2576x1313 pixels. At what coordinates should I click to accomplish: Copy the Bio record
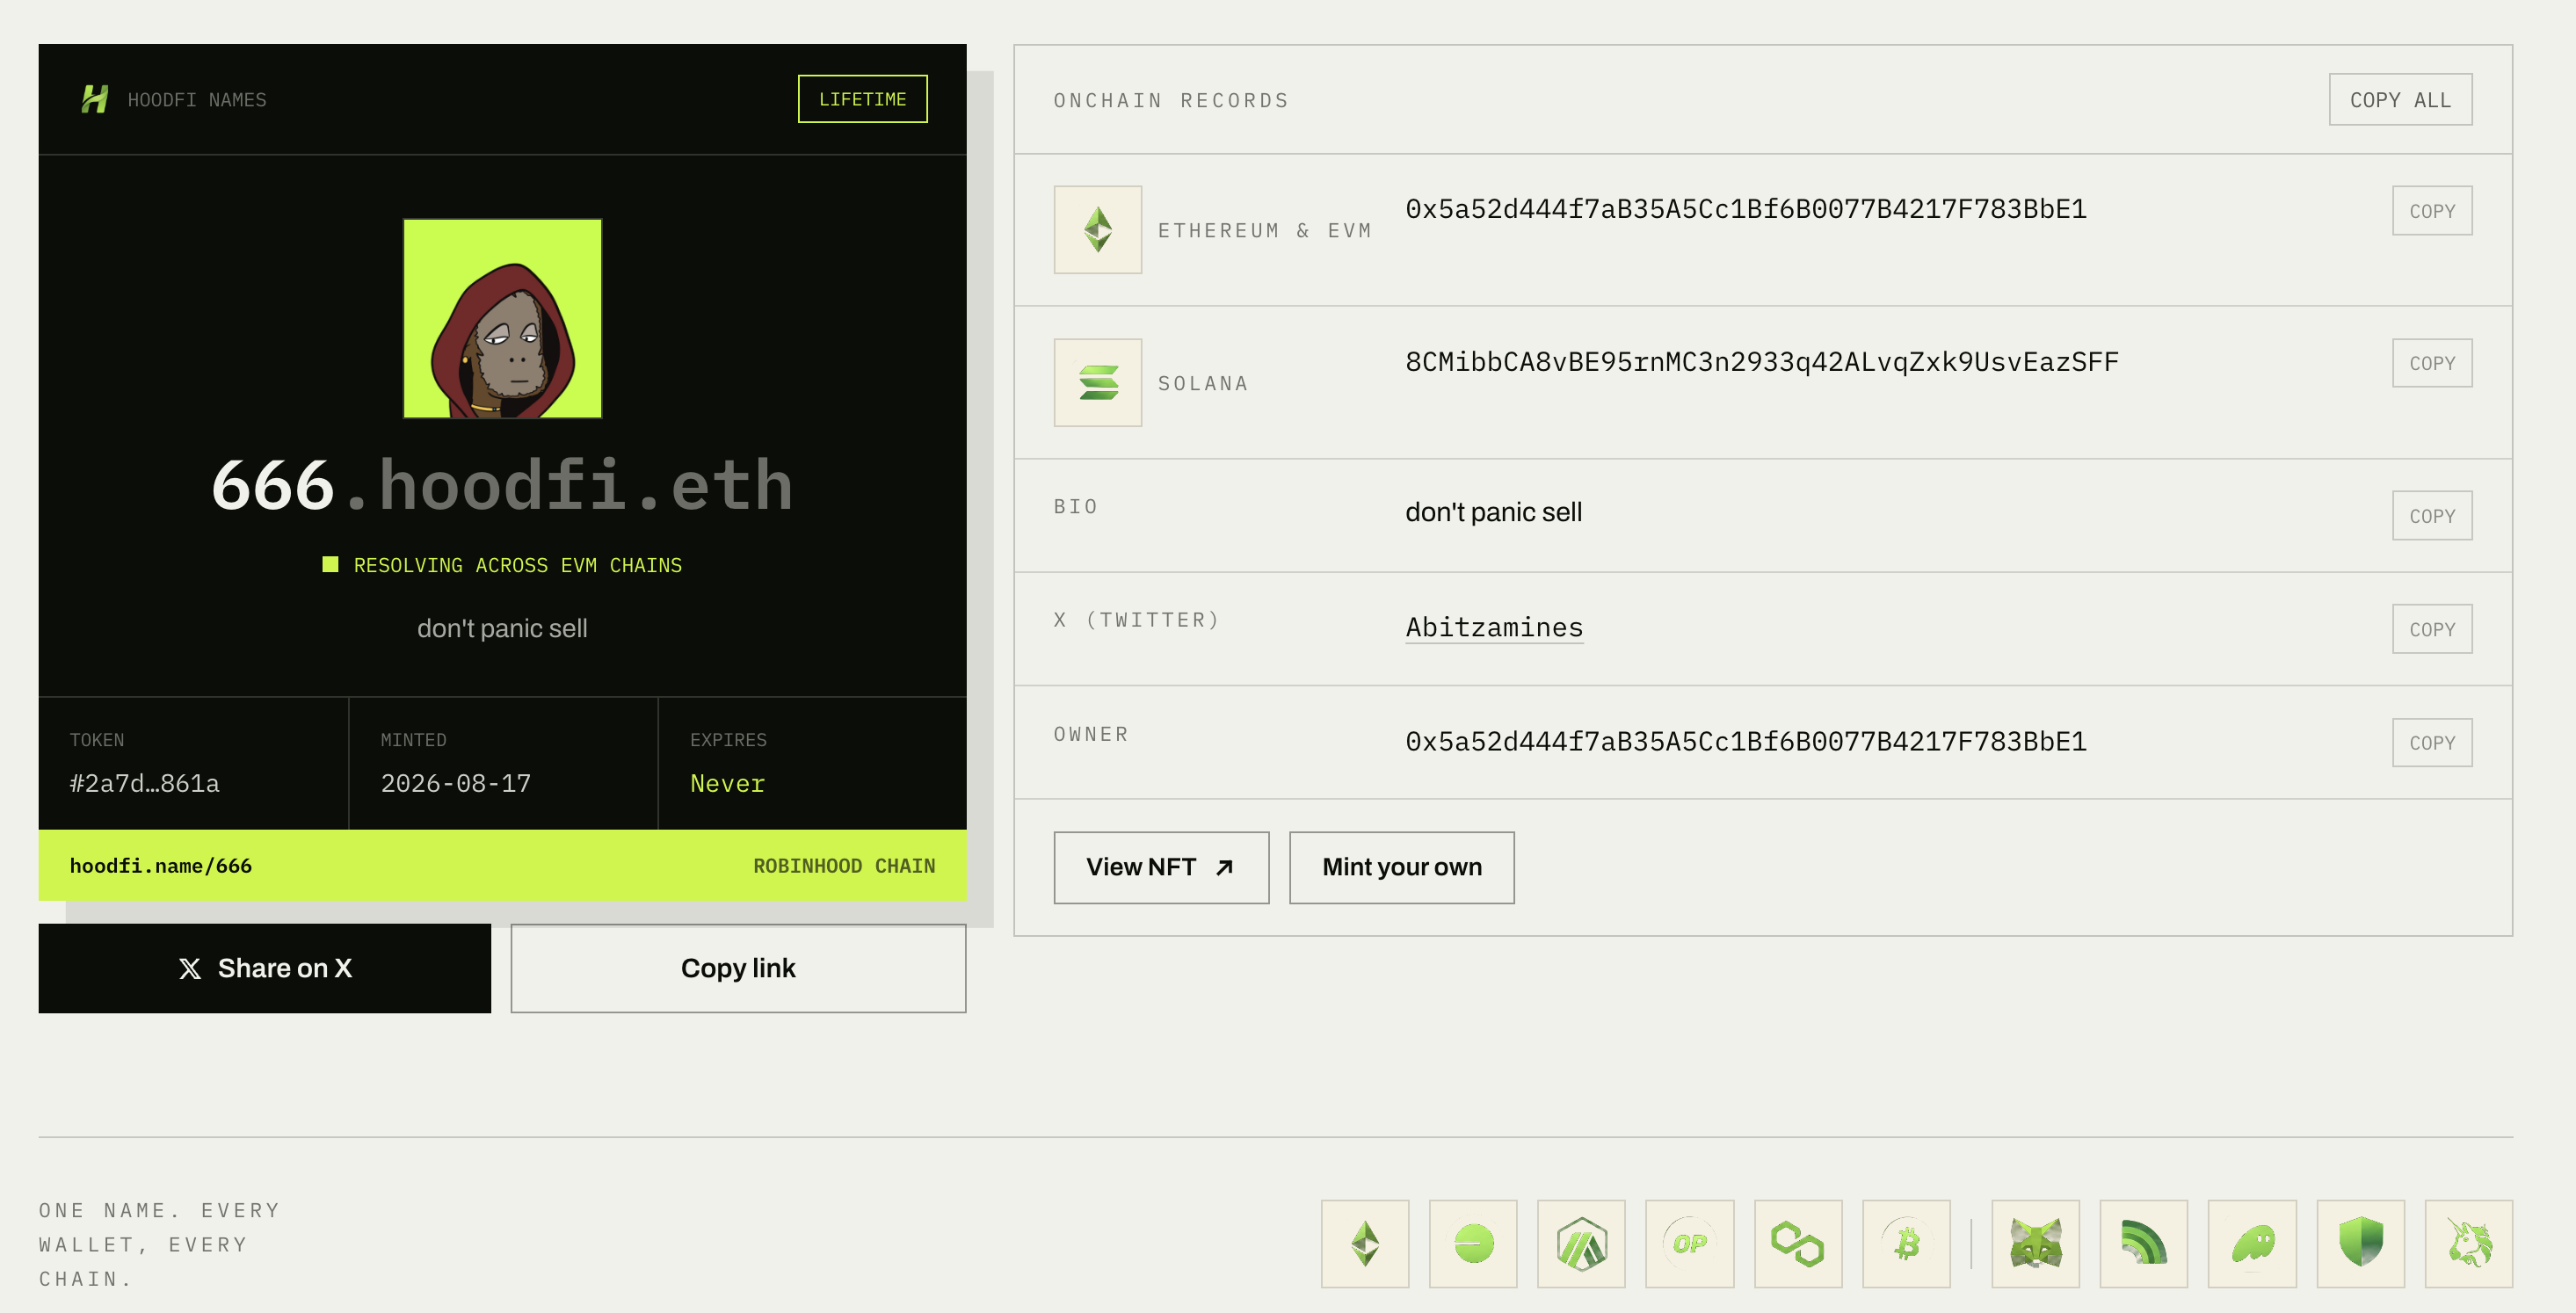tap(2432, 516)
